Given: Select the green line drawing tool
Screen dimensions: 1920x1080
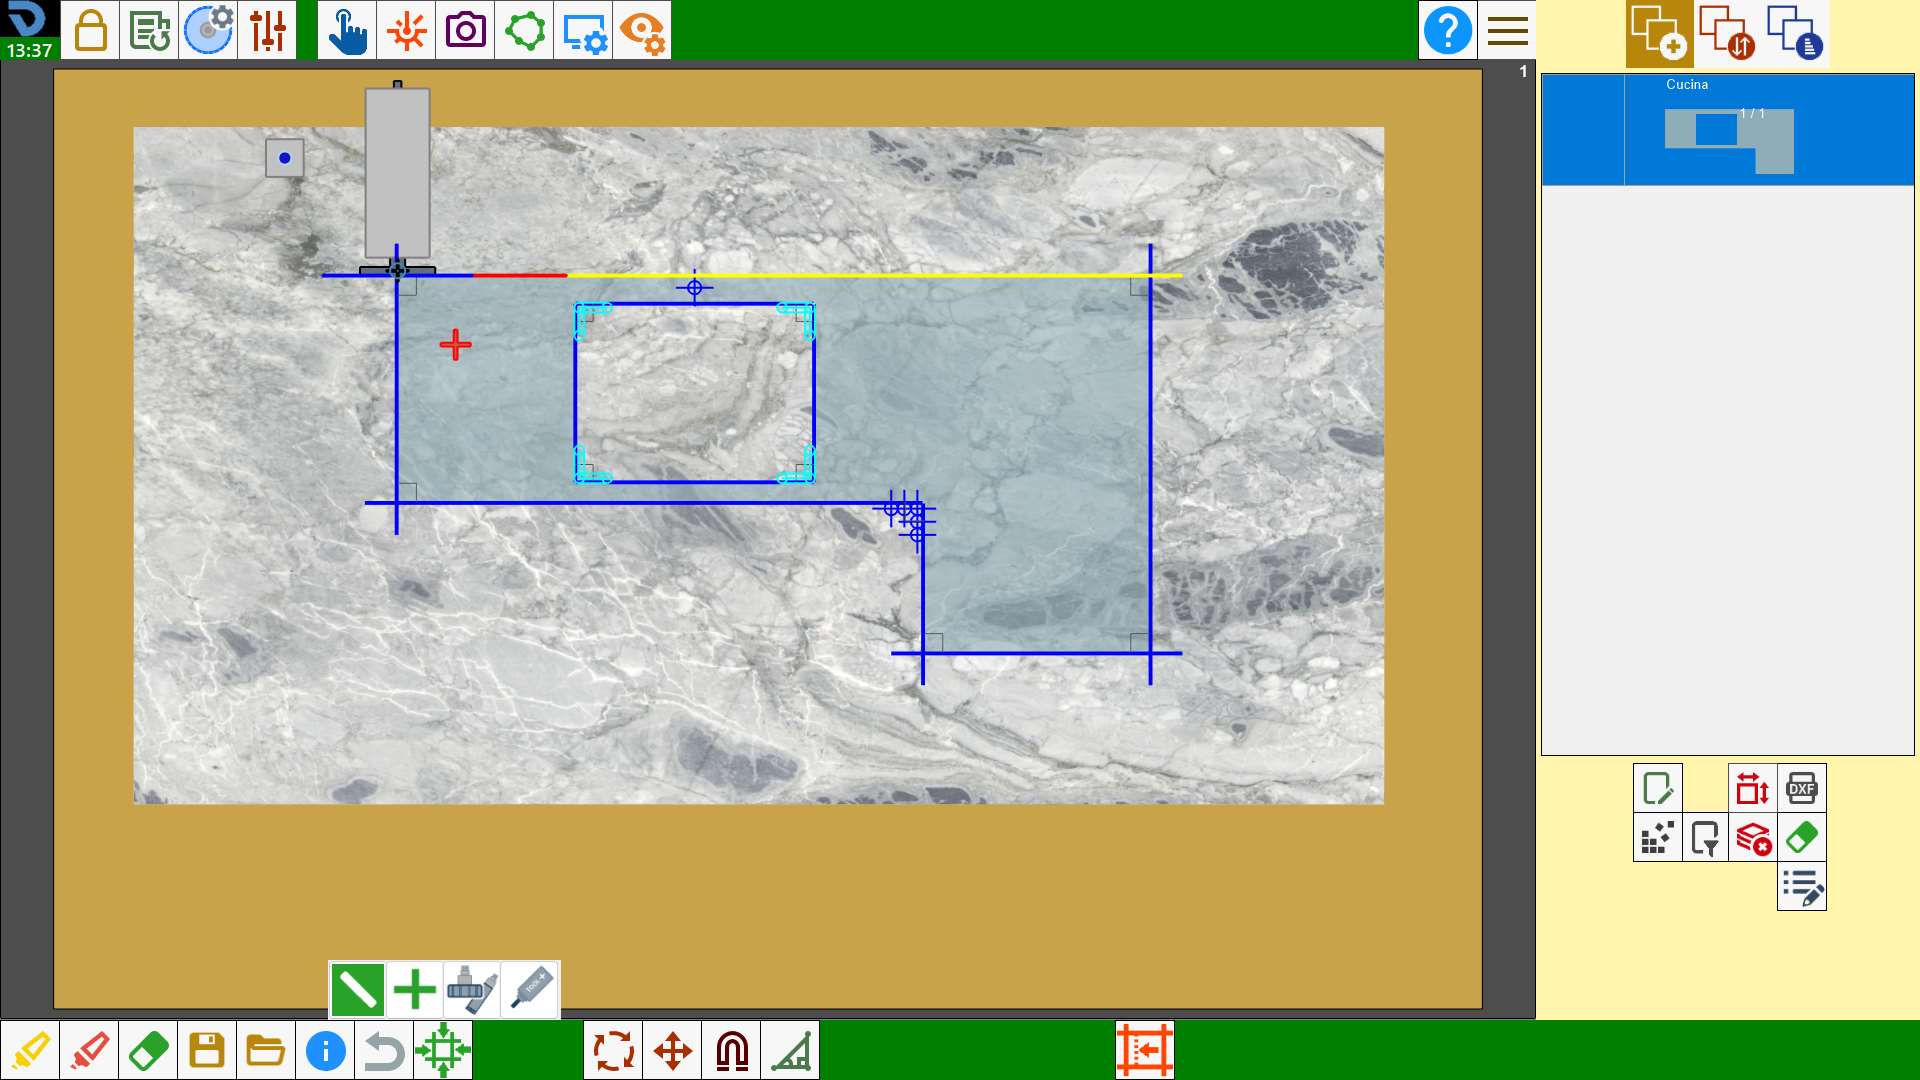Looking at the screenshot, I should pyautogui.click(x=357, y=990).
